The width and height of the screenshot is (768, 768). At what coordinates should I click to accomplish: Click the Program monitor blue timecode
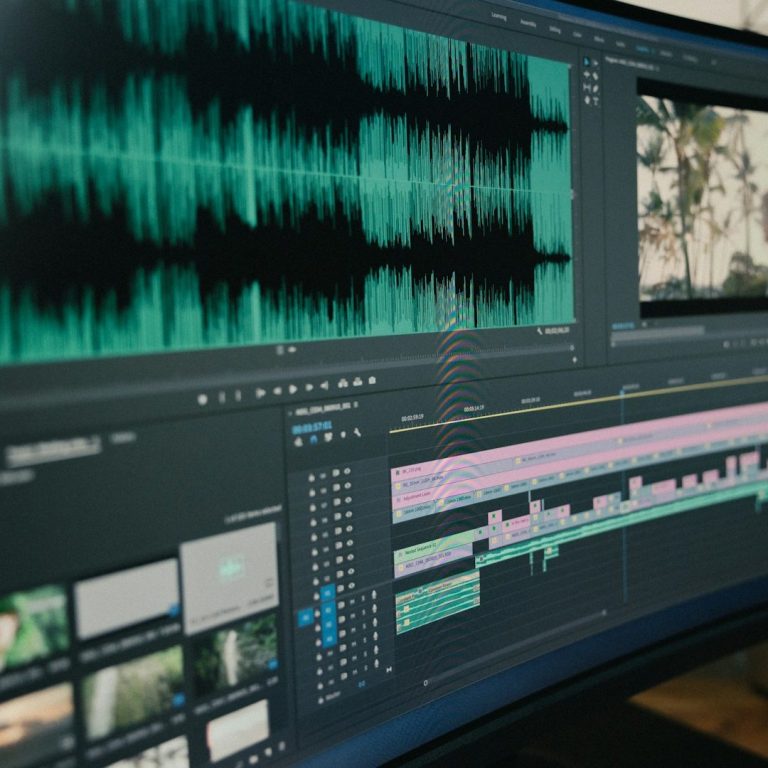pyautogui.click(x=623, y=326)
